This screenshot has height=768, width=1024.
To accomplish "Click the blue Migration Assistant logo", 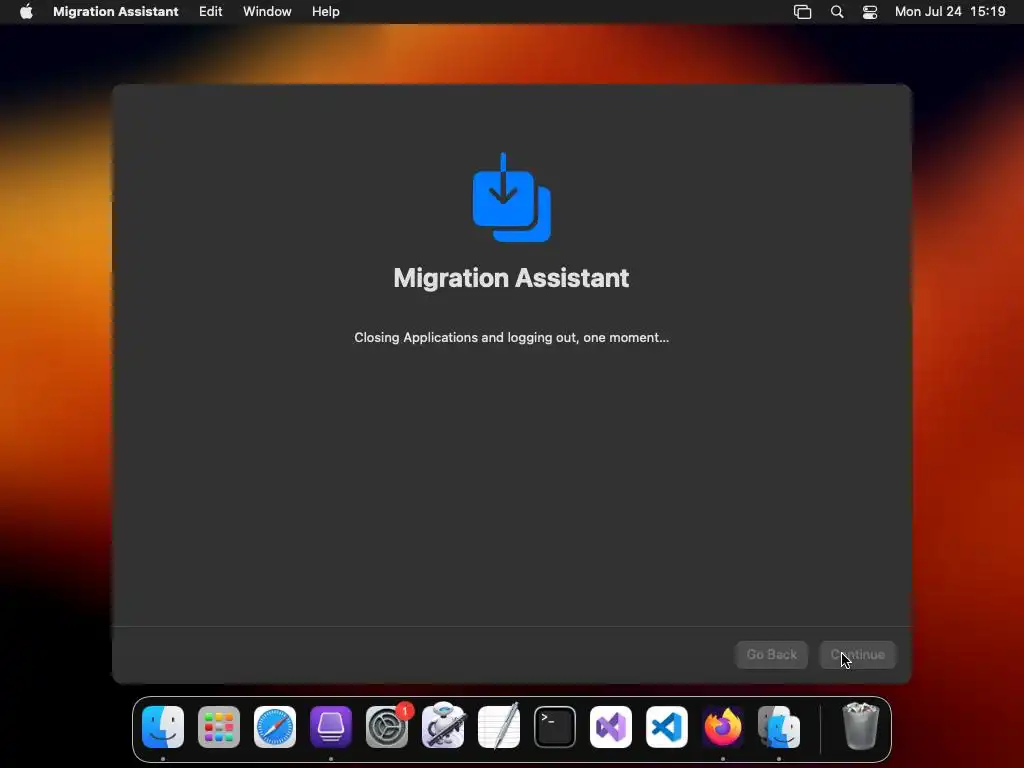I will pos(511,198).
